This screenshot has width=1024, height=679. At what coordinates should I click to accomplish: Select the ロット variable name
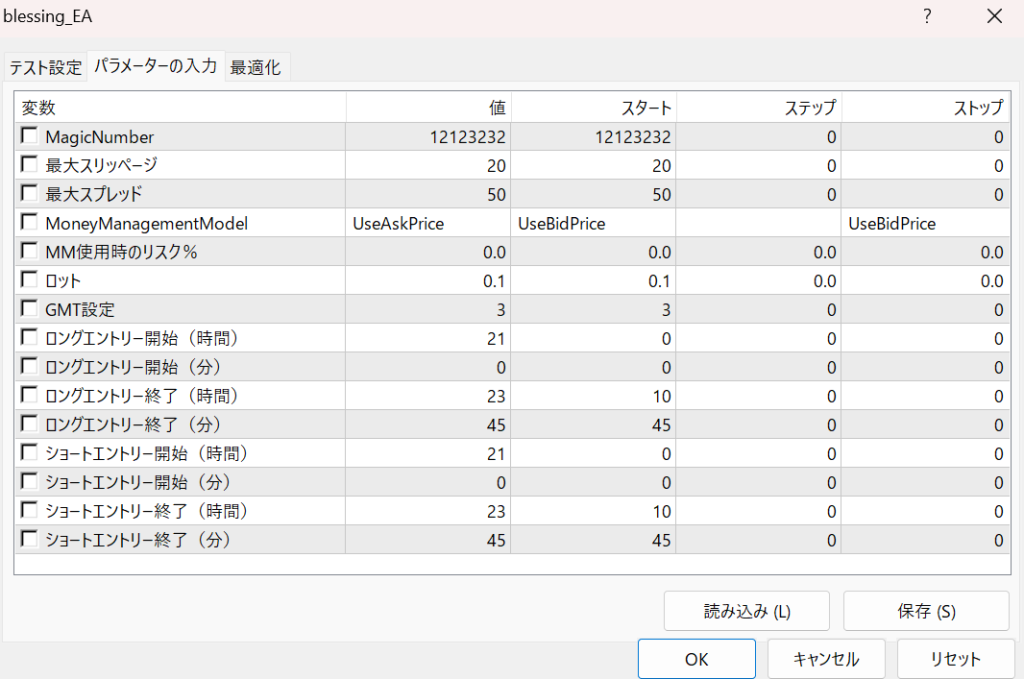63,281
